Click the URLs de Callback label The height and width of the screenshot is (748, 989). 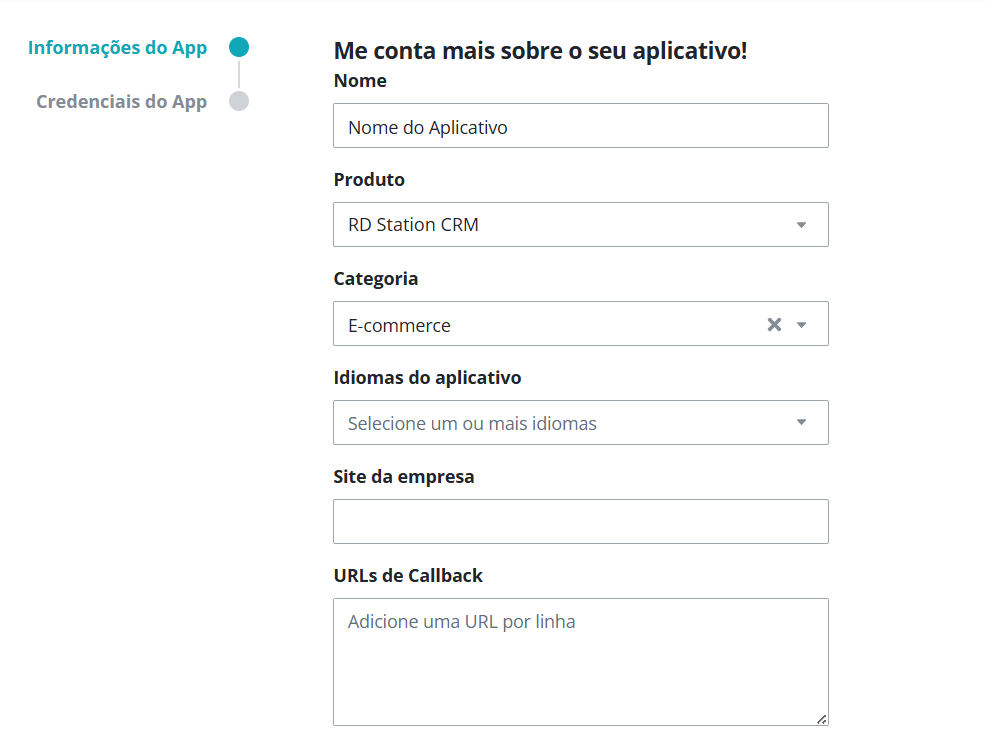click(x=408, y=576)
